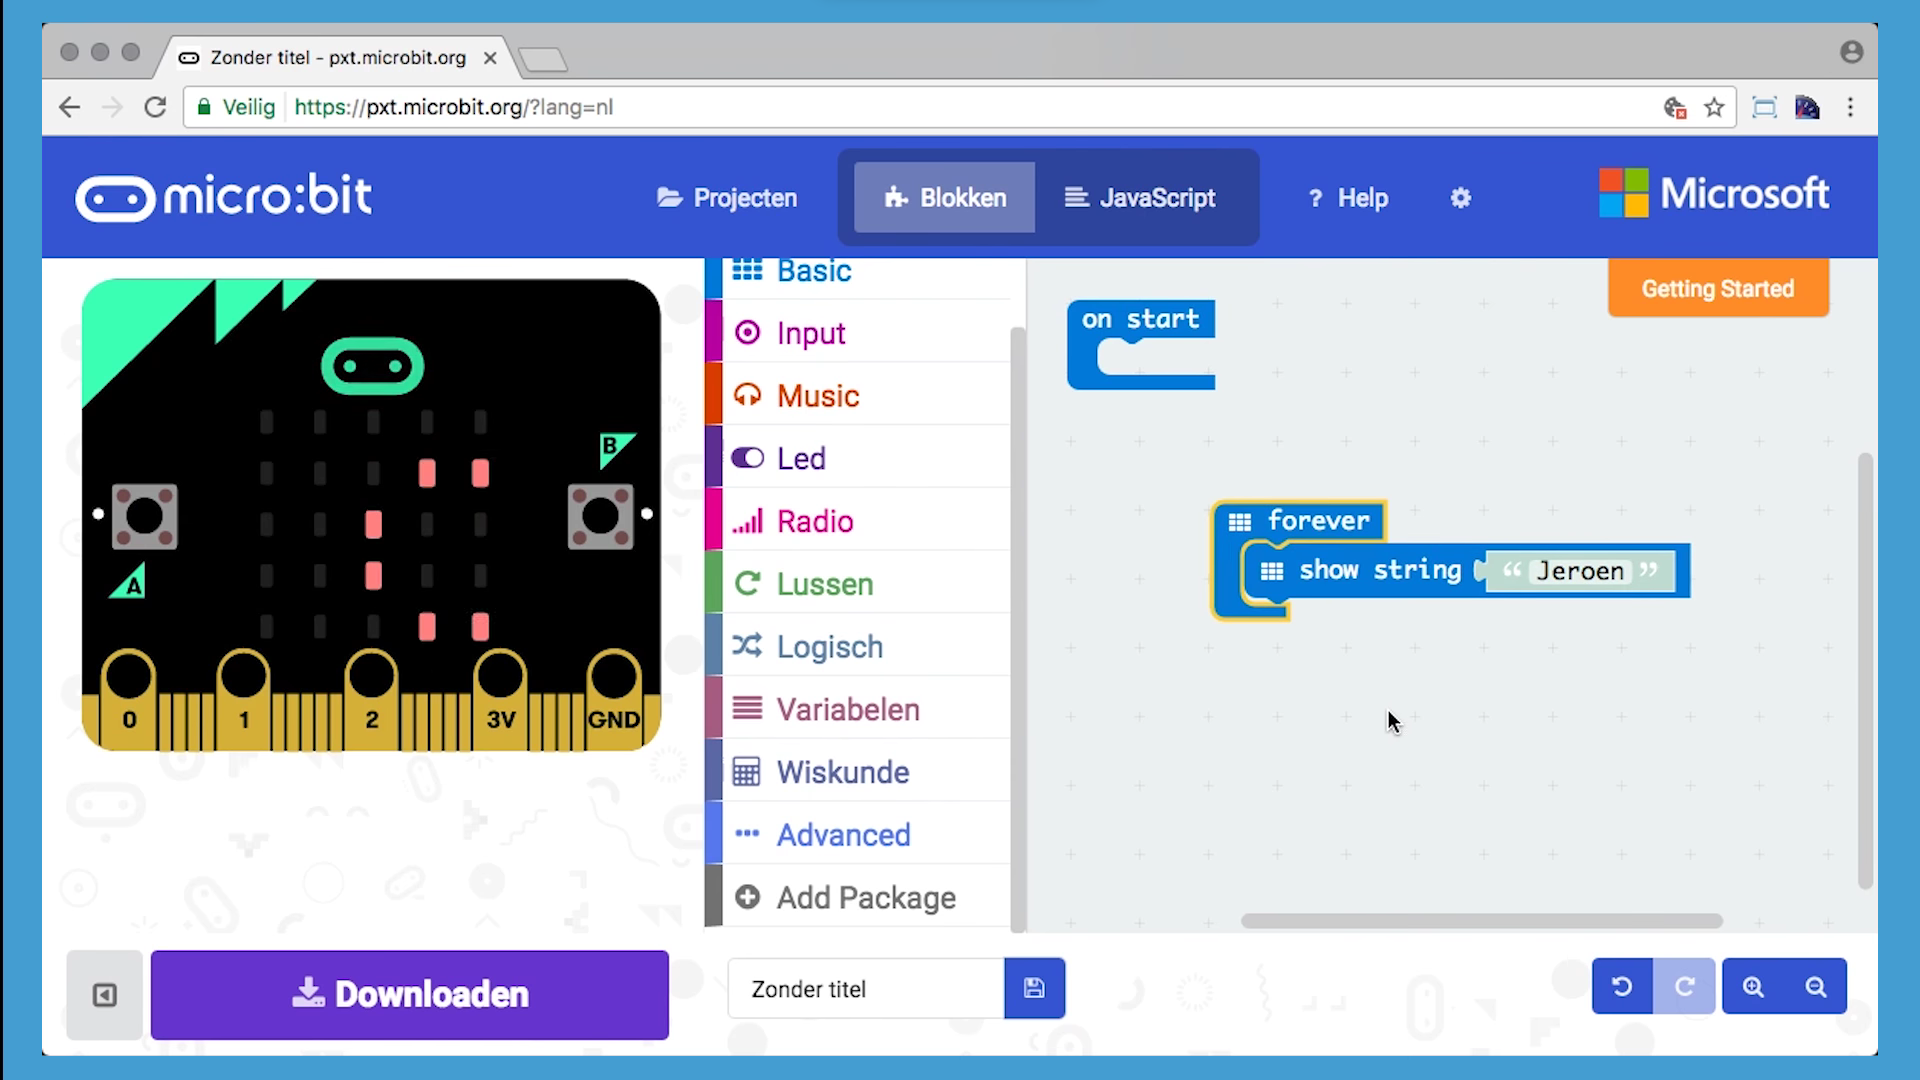Zoom in on the blocks workspace

1753,987
